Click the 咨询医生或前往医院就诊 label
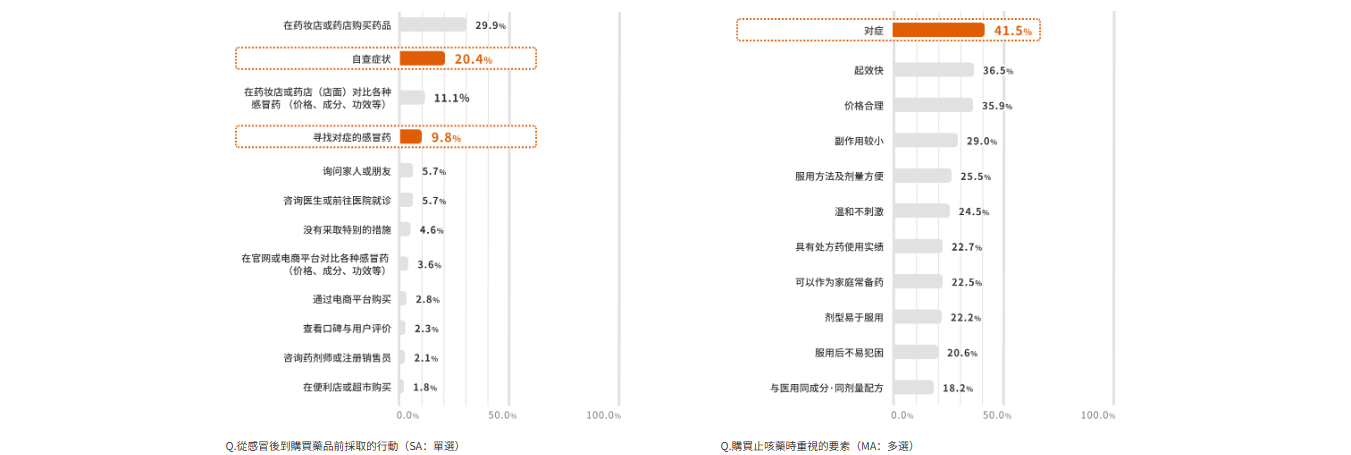 click(337, 201)
